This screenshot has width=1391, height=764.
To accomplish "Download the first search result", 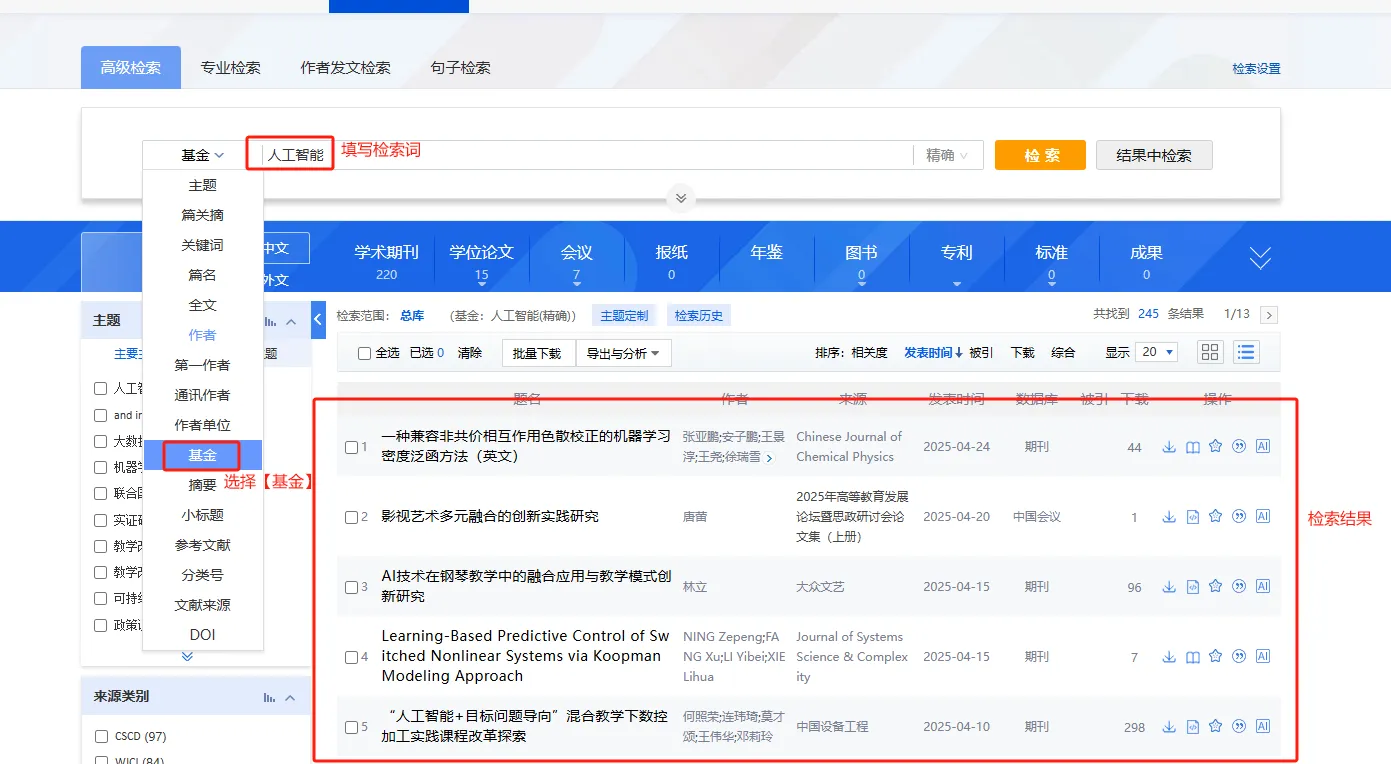I will pyautogui.click(x=1169, y=447).
